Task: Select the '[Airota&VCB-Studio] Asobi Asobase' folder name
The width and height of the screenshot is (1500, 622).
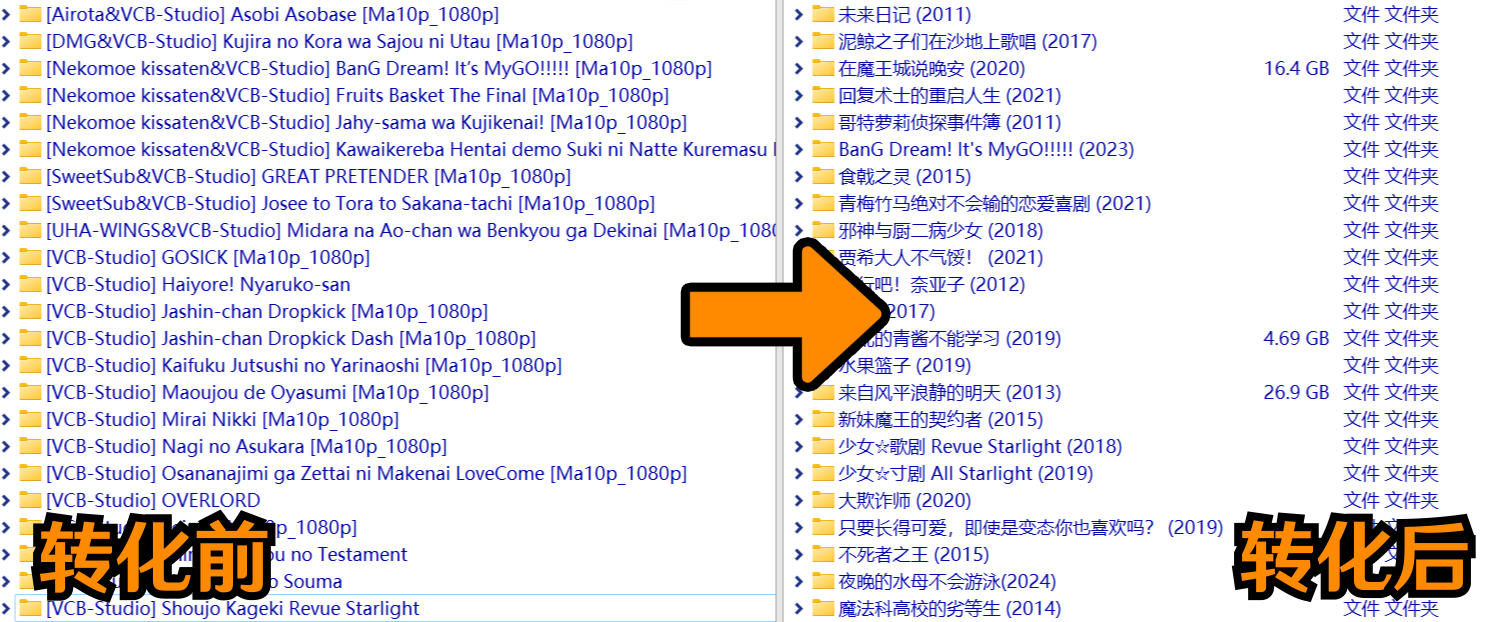Action: click(272, 15)
